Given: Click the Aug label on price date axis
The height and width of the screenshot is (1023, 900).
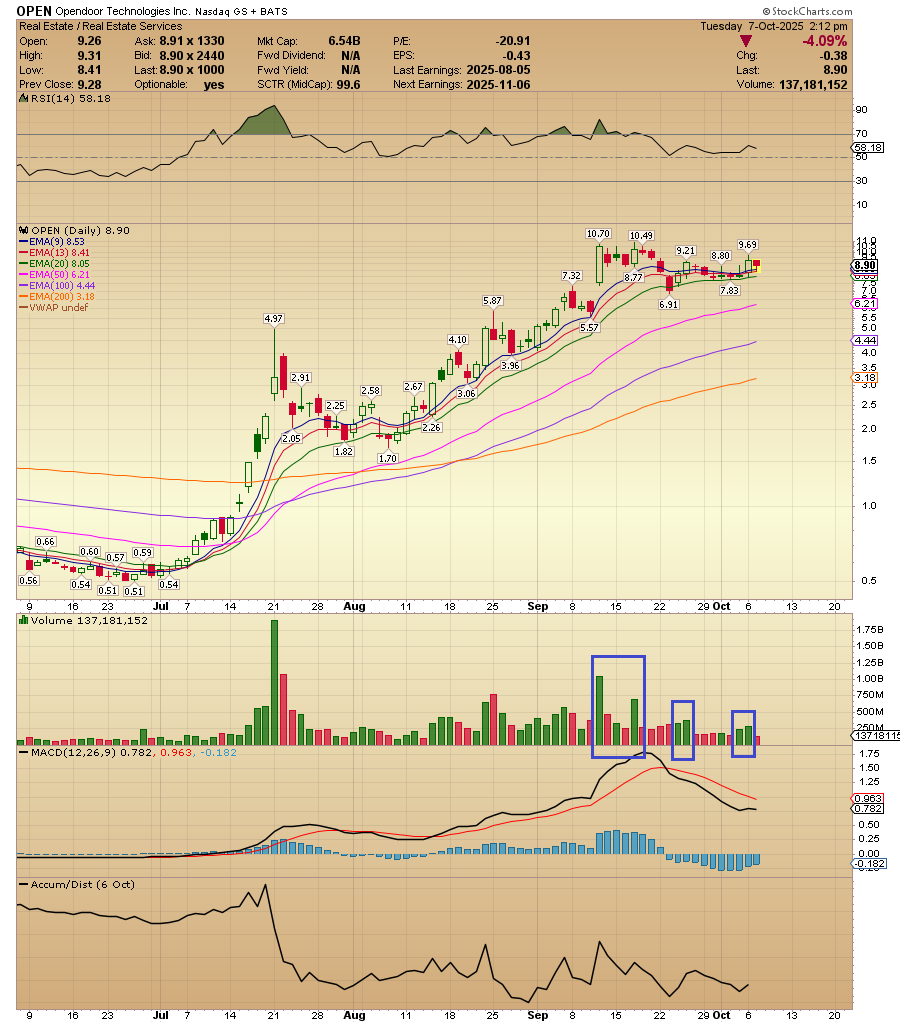Looking at the screenshot, I should tap(354, 606).
